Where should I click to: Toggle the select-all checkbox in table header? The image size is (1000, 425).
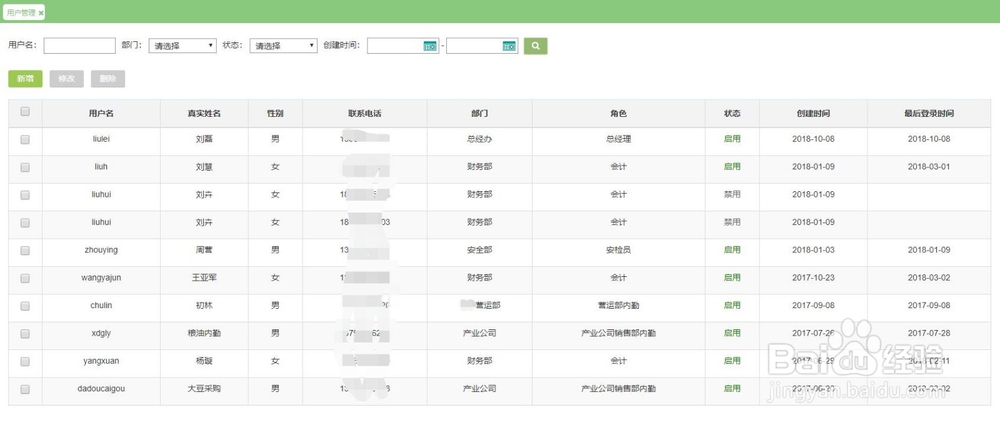click(x=26, y=112)
